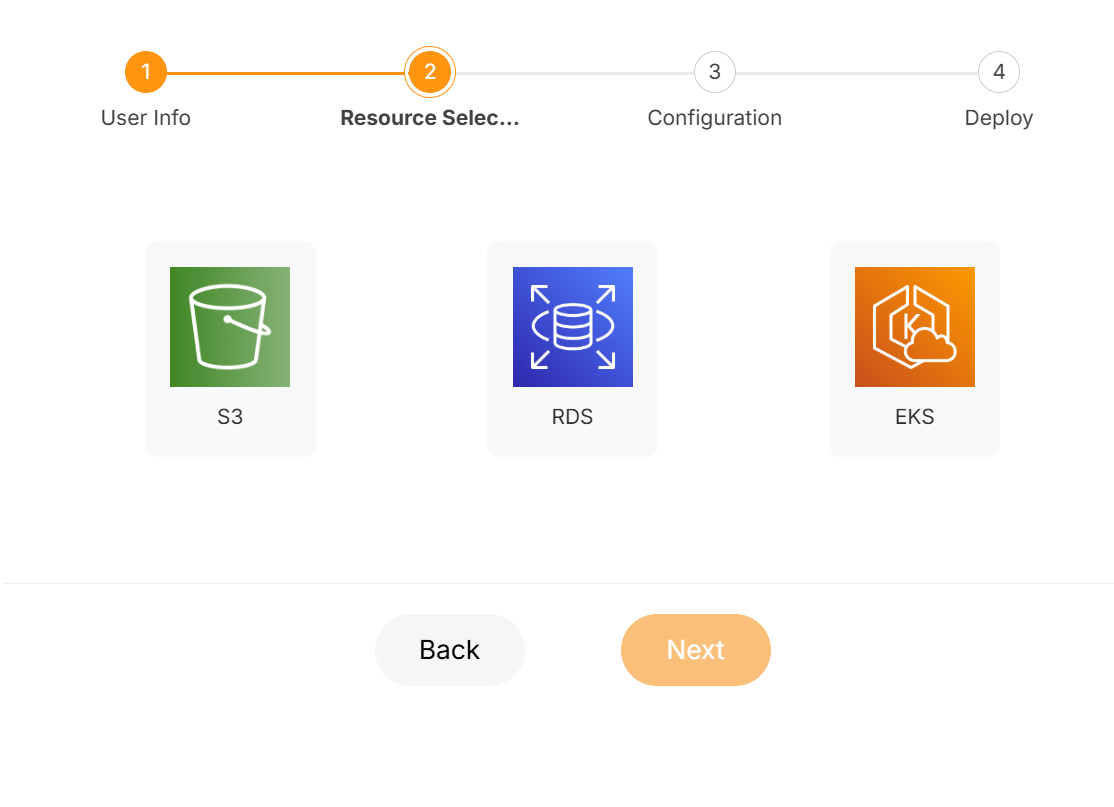Viewport: 1114px width, 807px height.
Task: Go to step 1 circle
Action: coord(146,72)
